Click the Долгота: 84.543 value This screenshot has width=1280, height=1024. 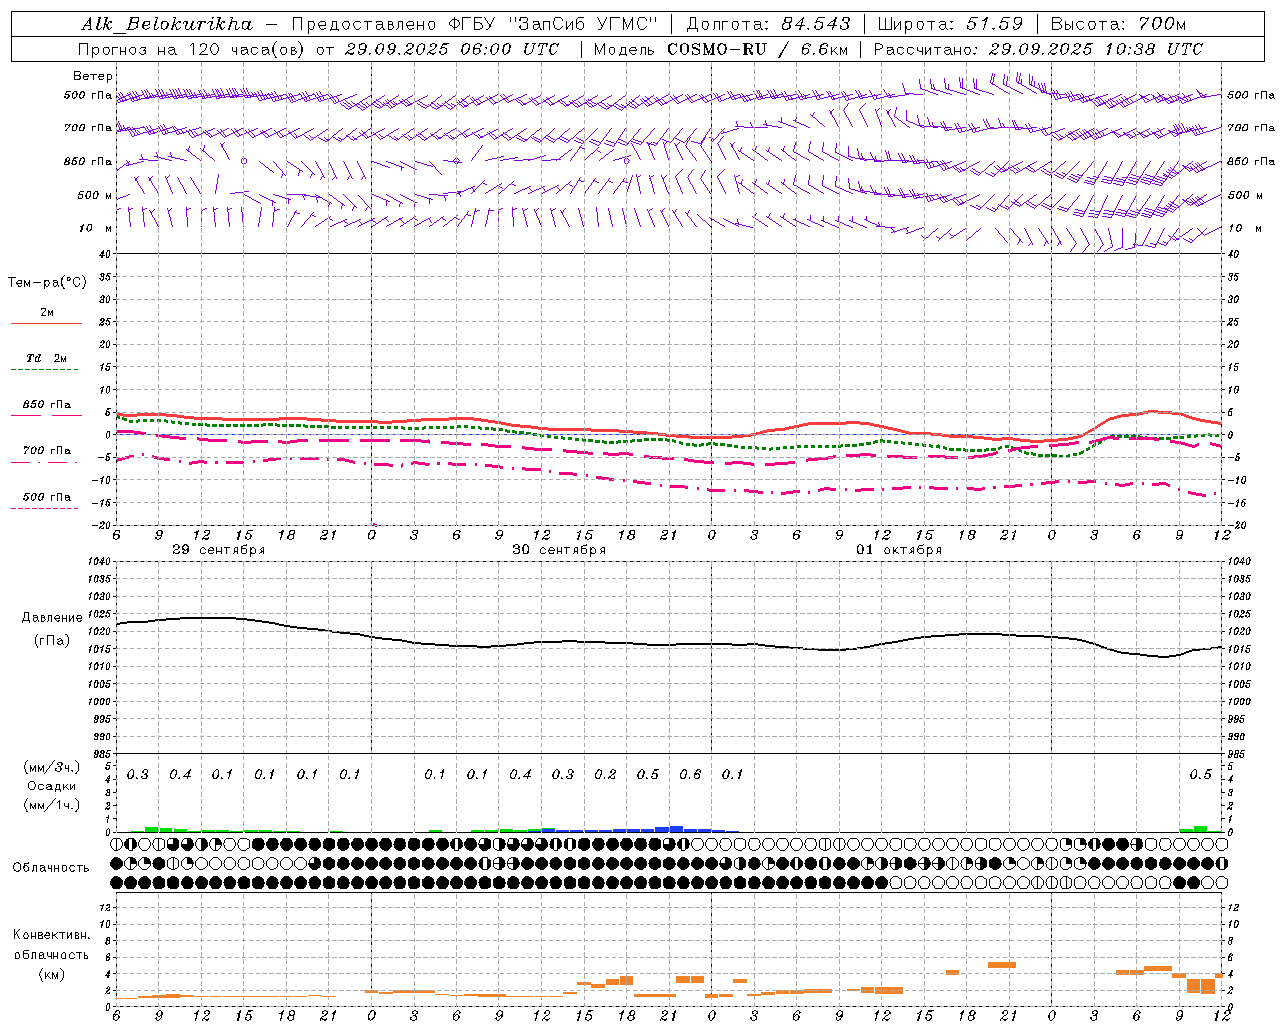click(x=768, y=24)
